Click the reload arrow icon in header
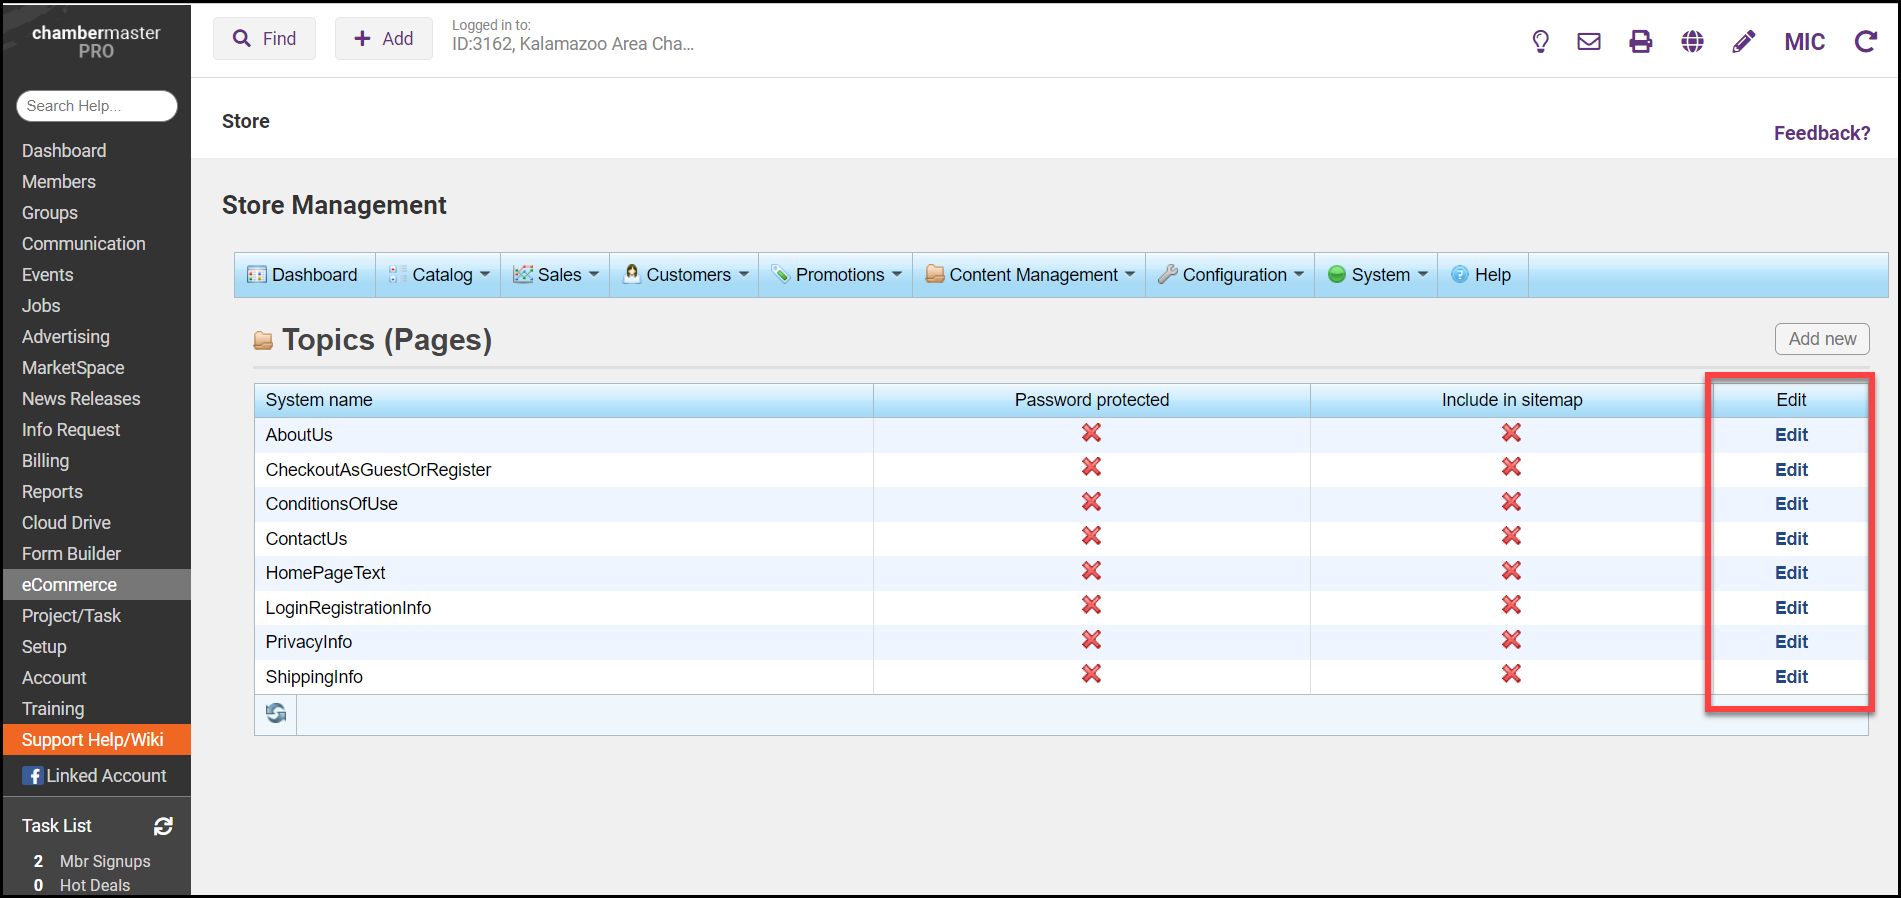1901x898 pixels. (1865, 41)
